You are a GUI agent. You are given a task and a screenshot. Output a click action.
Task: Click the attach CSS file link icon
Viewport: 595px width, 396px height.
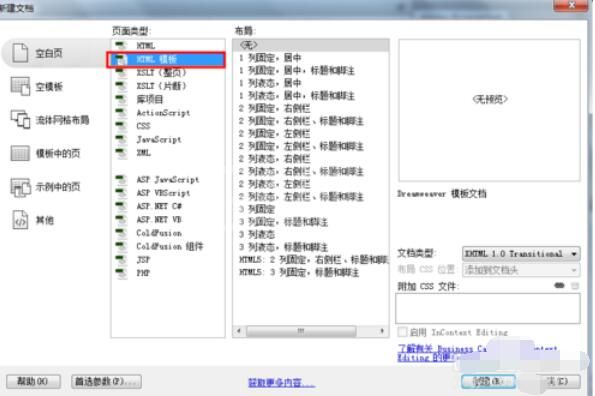559,286
